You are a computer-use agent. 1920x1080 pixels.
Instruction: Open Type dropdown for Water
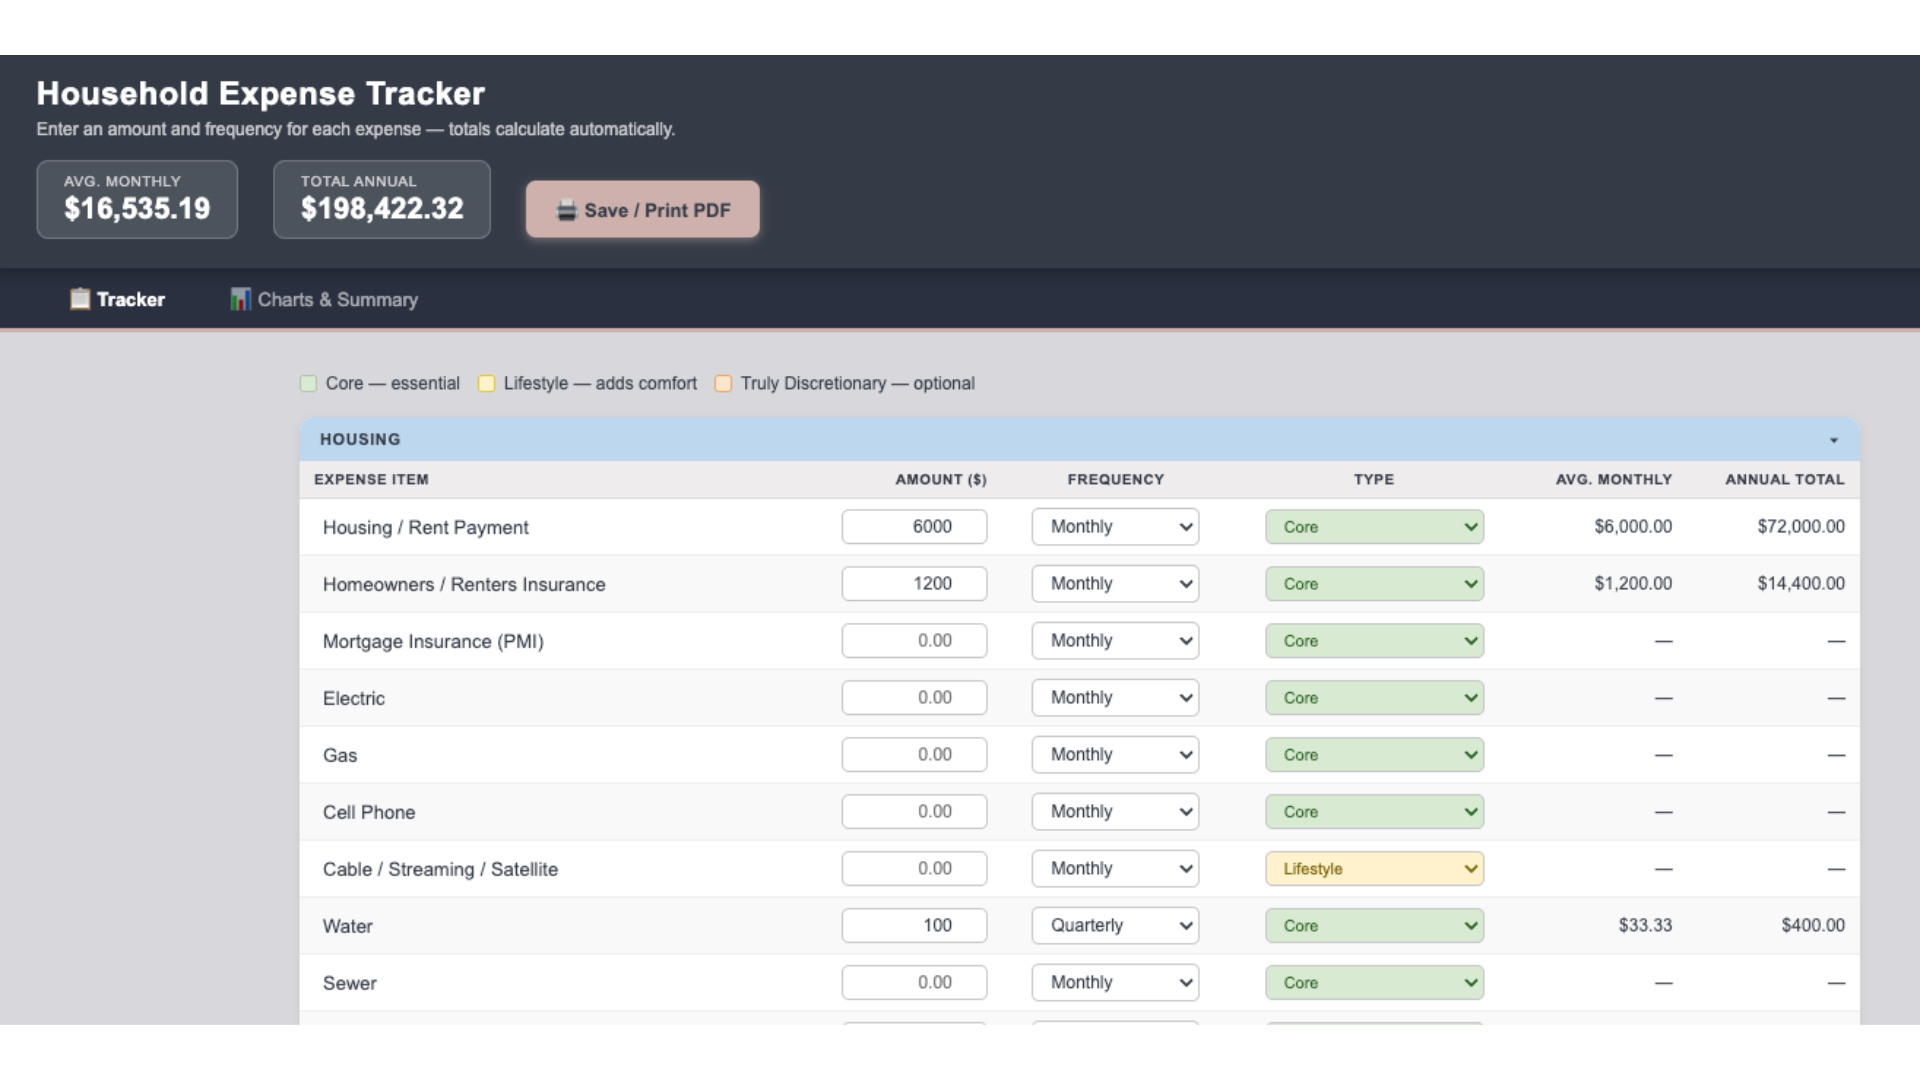click(x=1374, y=926)
